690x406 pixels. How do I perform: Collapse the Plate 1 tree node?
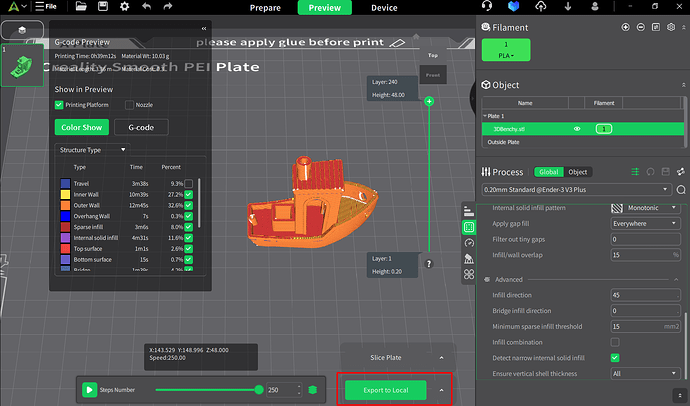(x=485, y=116)
